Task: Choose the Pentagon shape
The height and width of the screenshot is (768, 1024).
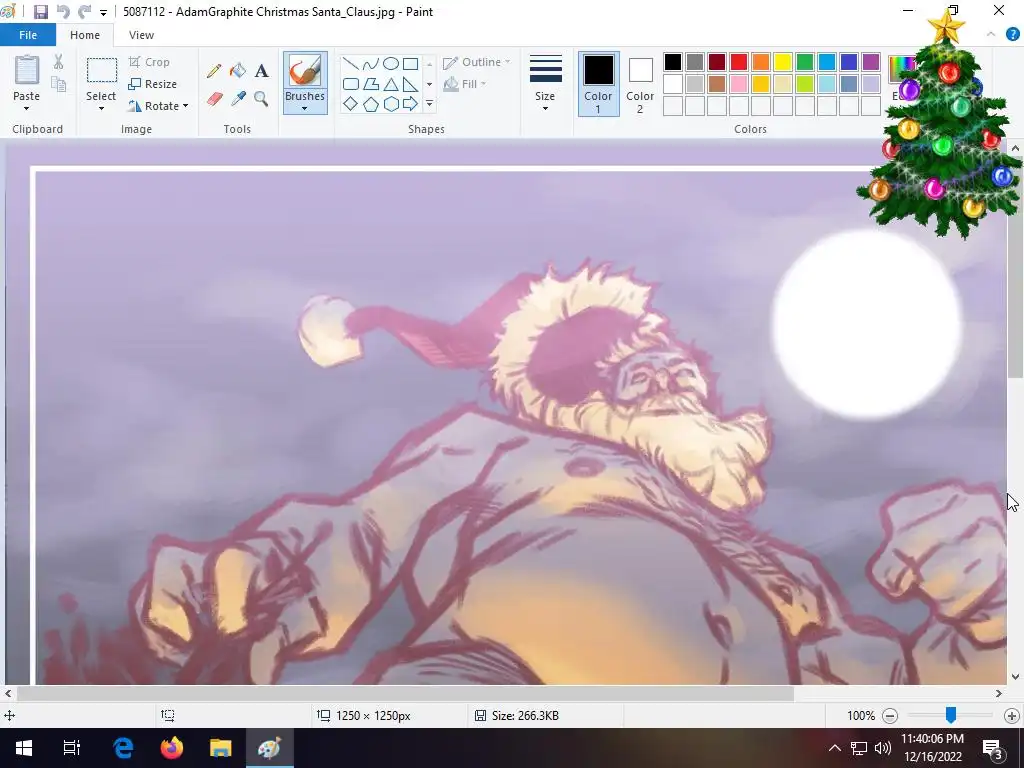Action: [x=370, y=104]
